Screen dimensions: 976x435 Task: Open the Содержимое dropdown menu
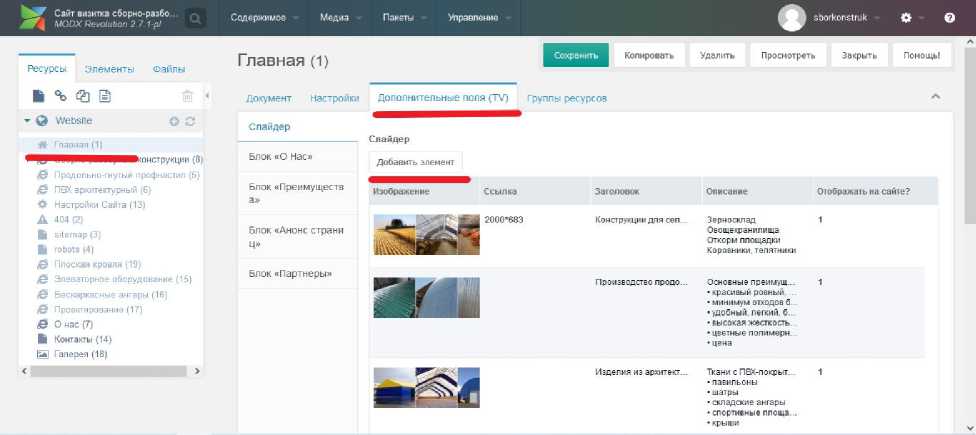[x=265, y=18]
